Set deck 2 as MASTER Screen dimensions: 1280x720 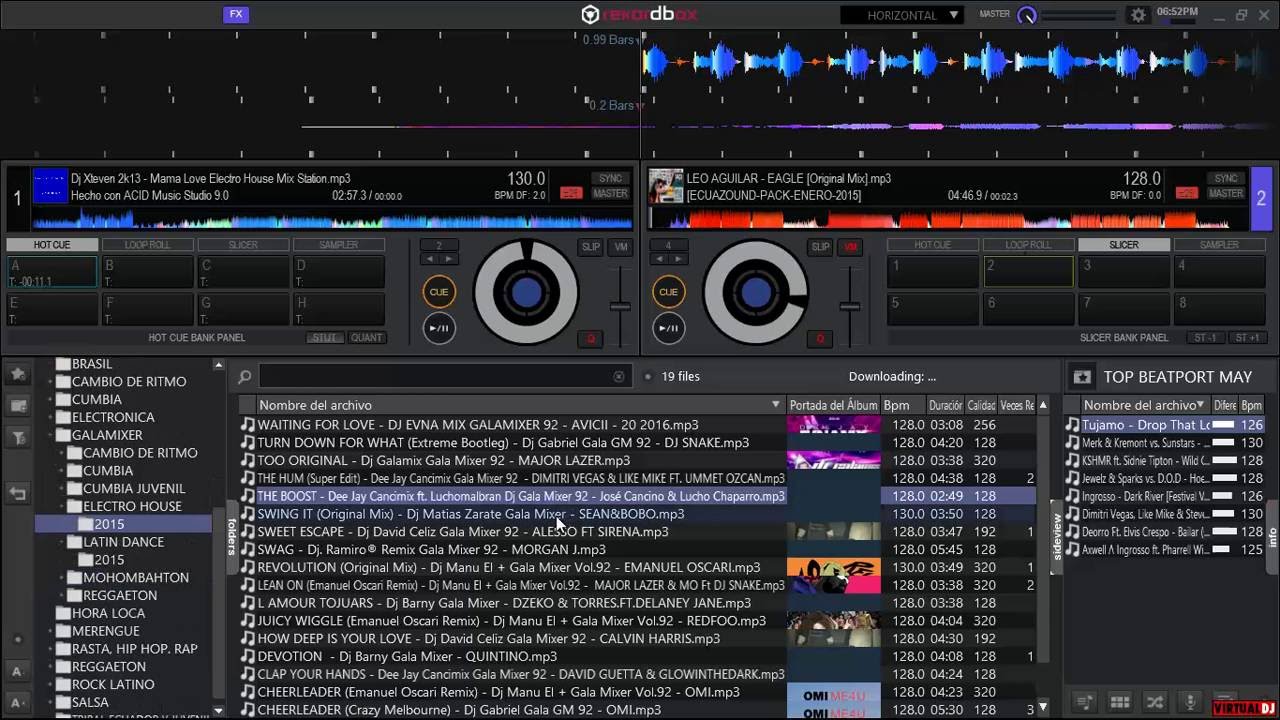tap(1226, 194)
